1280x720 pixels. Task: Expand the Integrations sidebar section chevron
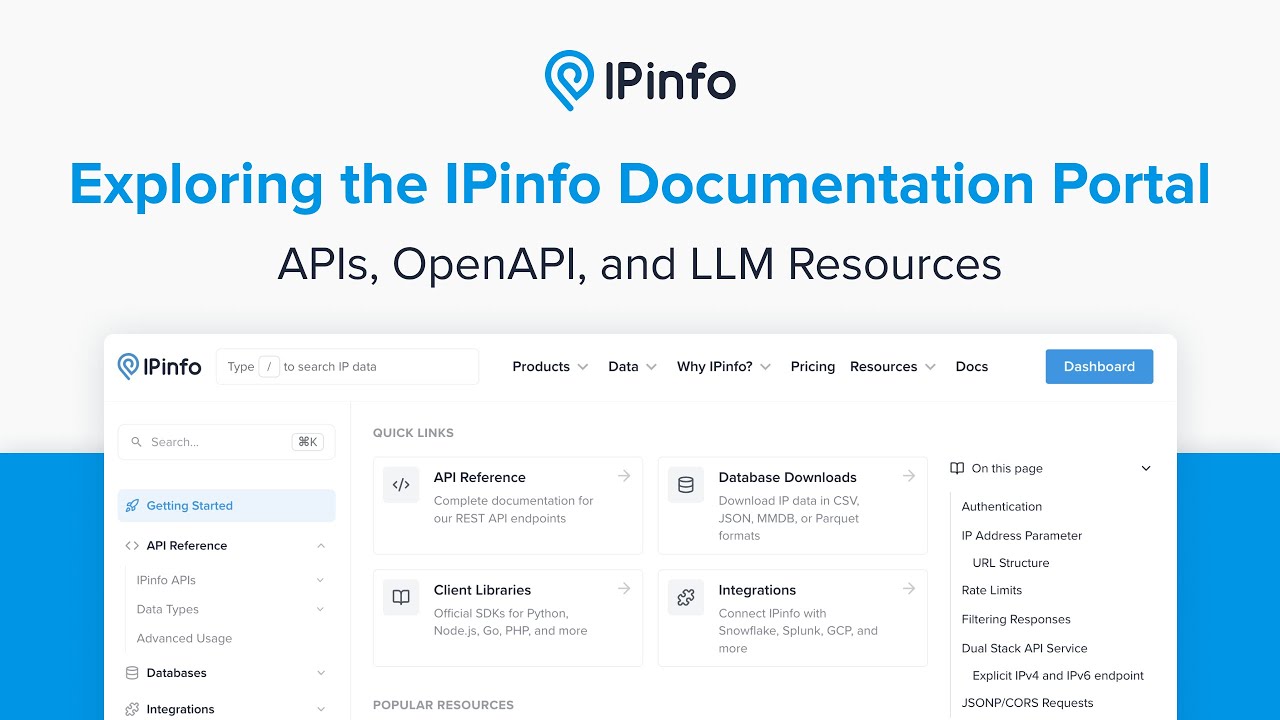point(321,709)
